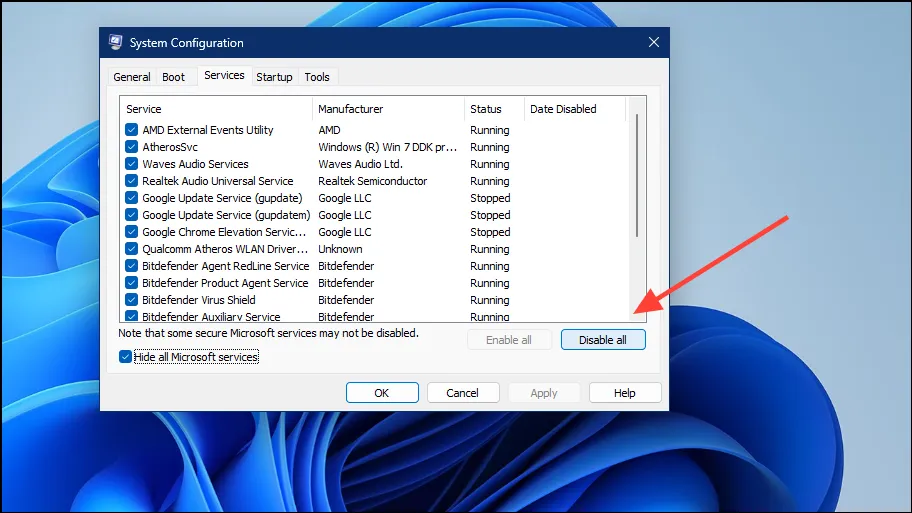The width and height of the screenshot is (912, 513).
Task: Click Stopped status for gupdate service
Action: pos(490,198)
